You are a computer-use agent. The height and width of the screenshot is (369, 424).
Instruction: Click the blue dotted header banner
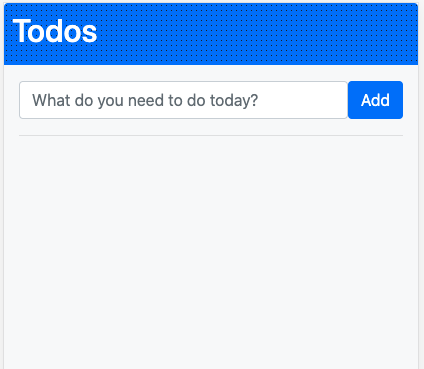pyautogui.click(x=211, y=34)
